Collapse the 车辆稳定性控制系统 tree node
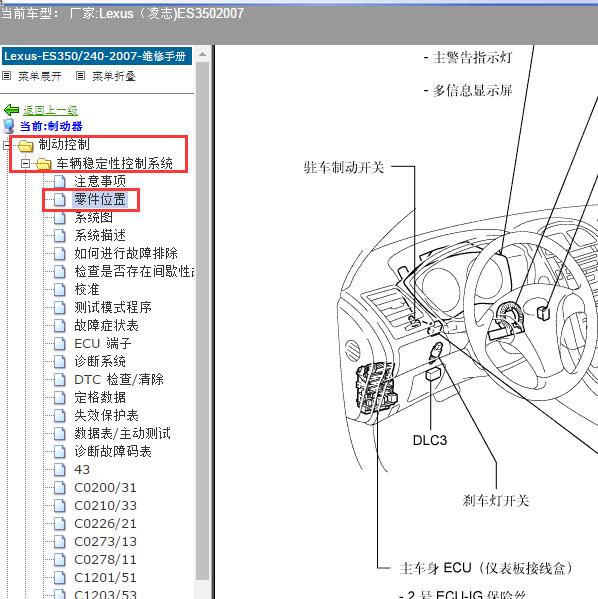 click(26, 164)
